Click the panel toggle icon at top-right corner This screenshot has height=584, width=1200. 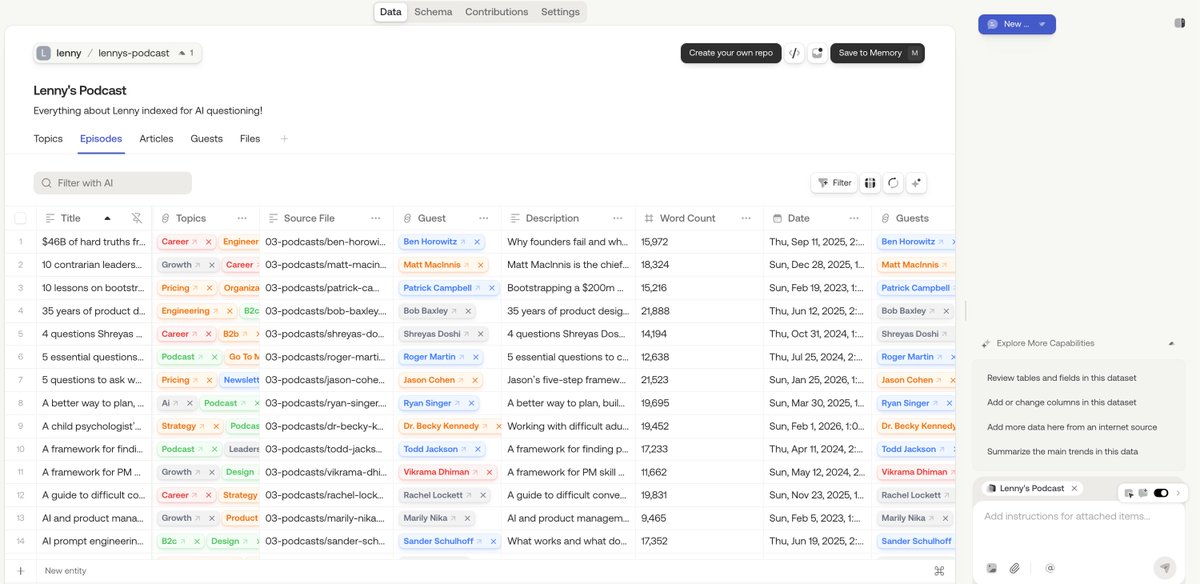[x=1180, y=23]
